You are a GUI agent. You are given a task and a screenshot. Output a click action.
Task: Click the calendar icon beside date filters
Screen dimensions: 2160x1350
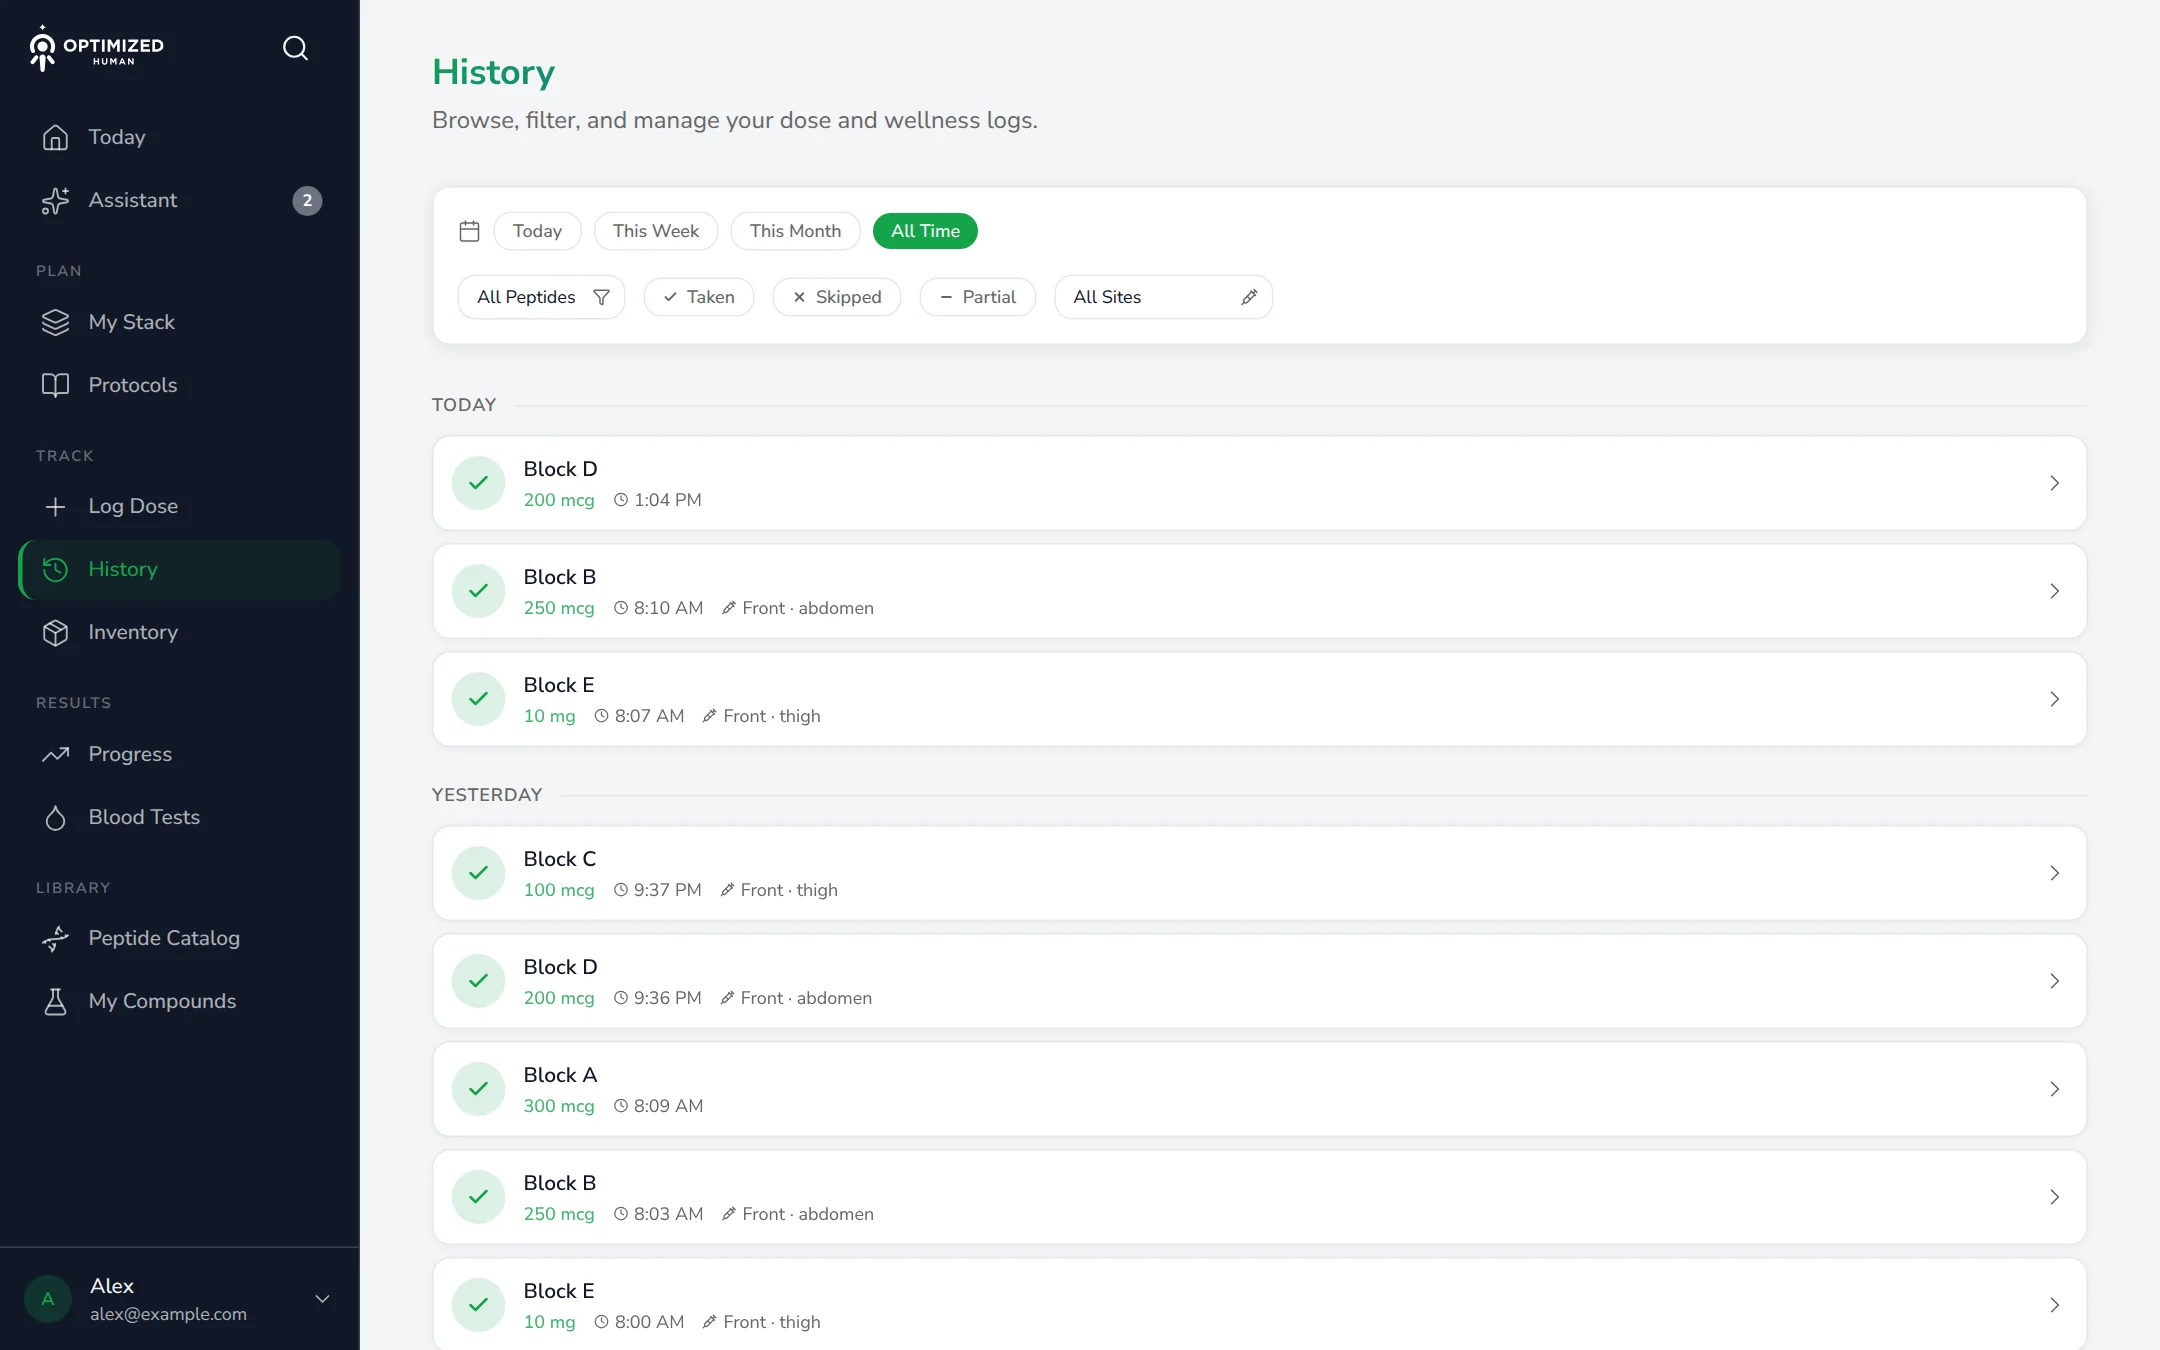(x=469, y=231)
